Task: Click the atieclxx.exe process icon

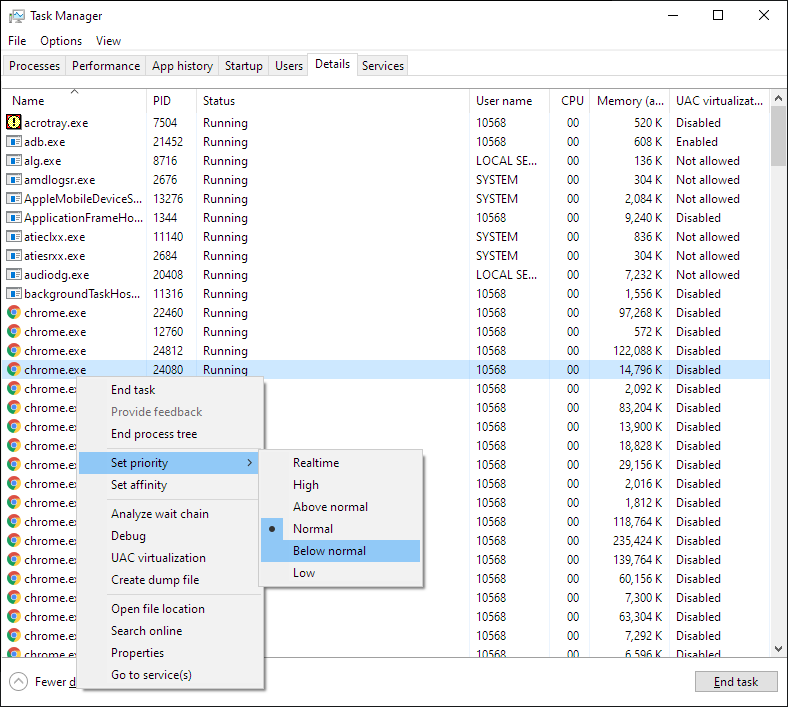Action: point(14,237)
